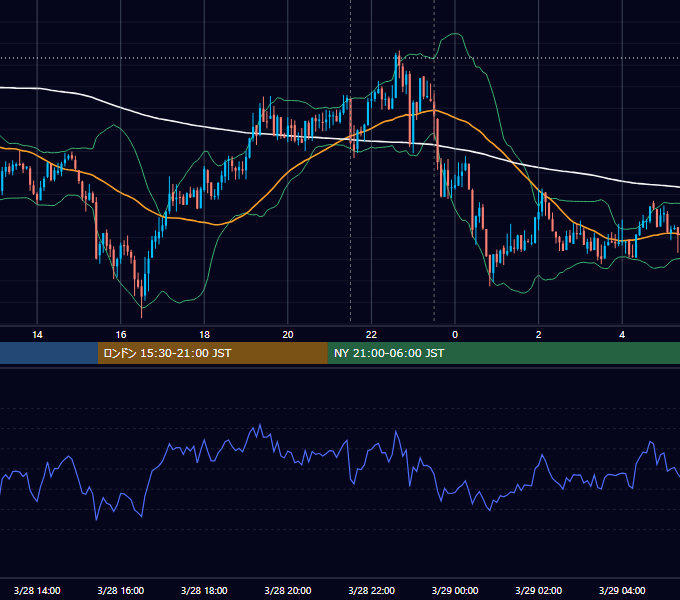
Task: Click the NY 21:00-06:00 JST session band
Action: pos(503,353)
